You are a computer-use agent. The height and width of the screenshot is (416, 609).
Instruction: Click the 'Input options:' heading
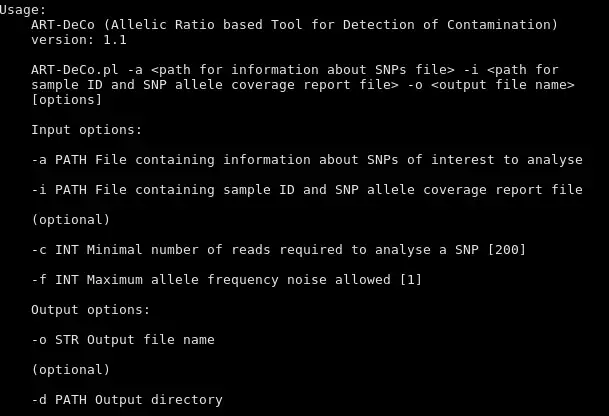click(x=87, y=130)
